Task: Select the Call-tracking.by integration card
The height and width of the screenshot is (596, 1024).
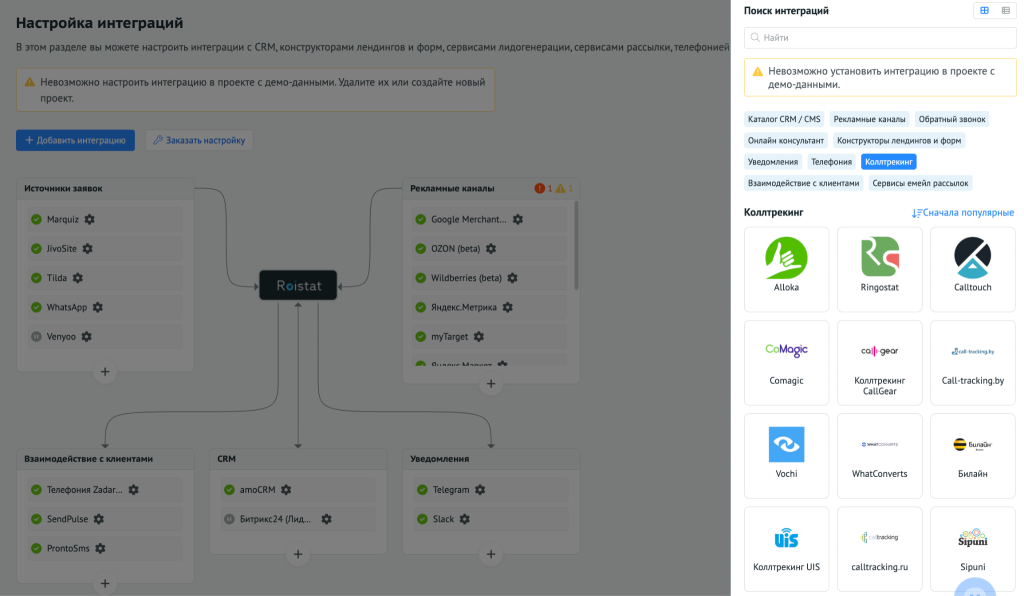Action: [972, 363]
